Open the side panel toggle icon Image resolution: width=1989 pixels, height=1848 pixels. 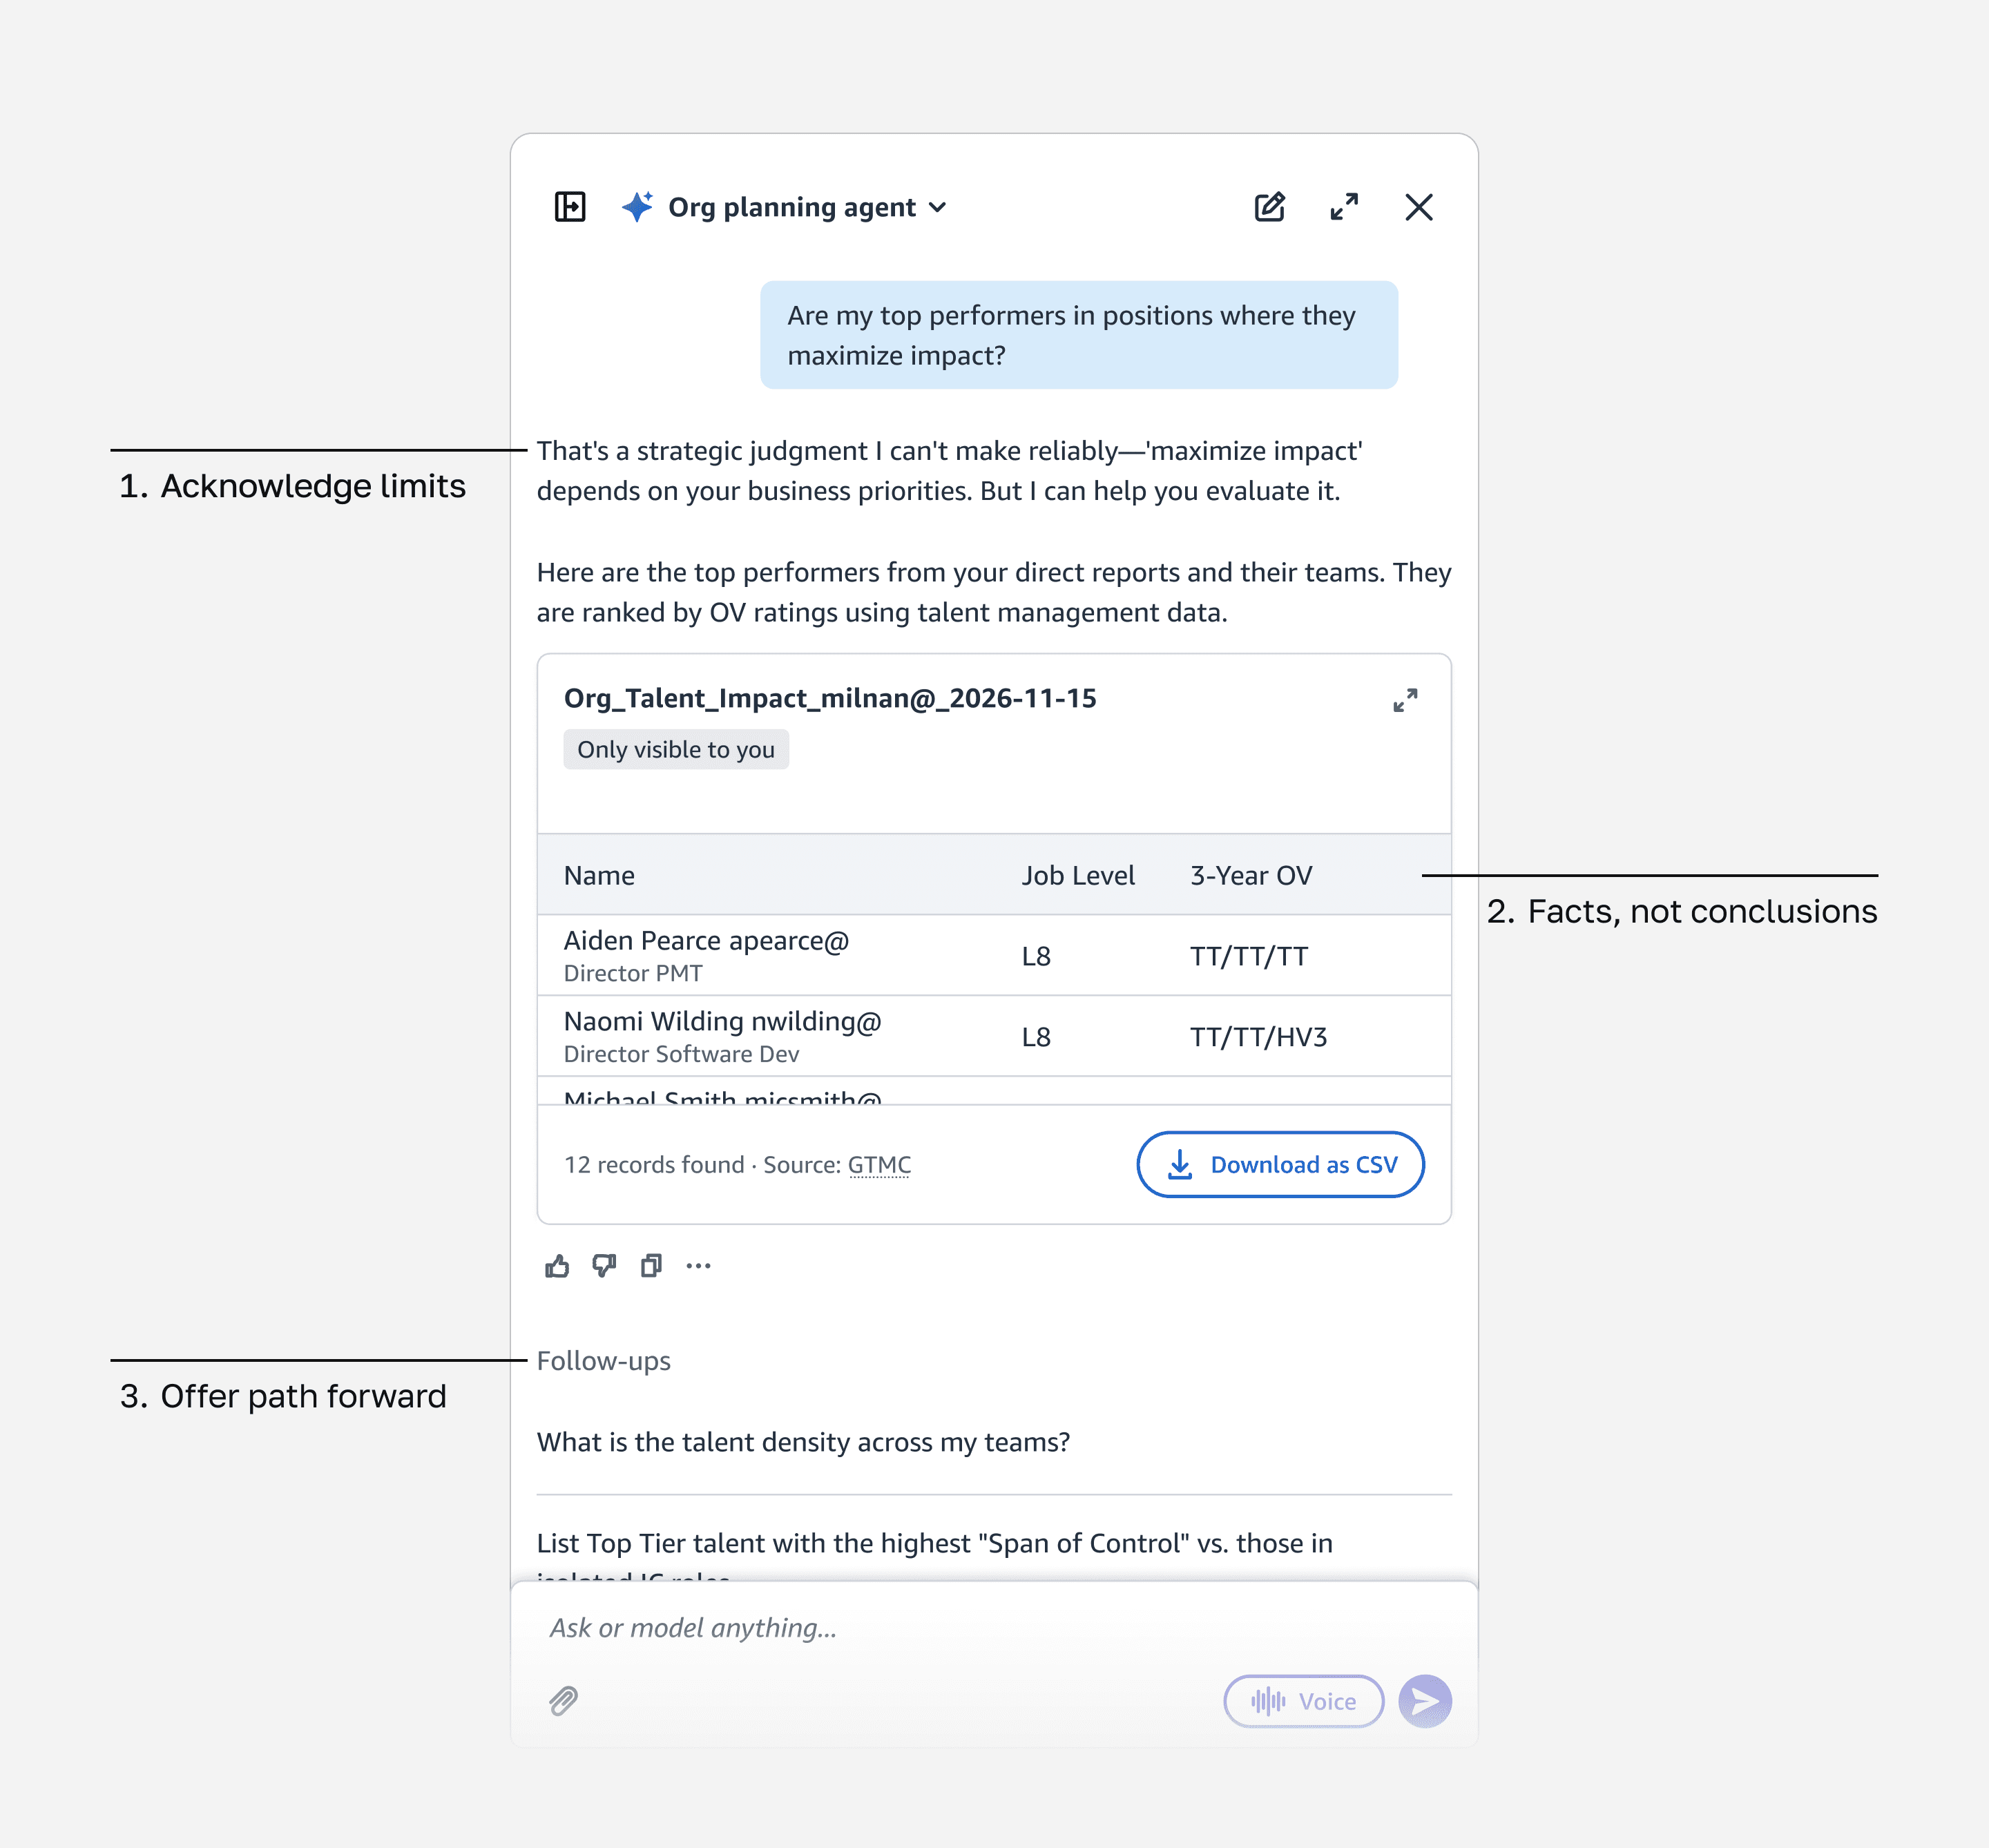(x=570, y=207)
